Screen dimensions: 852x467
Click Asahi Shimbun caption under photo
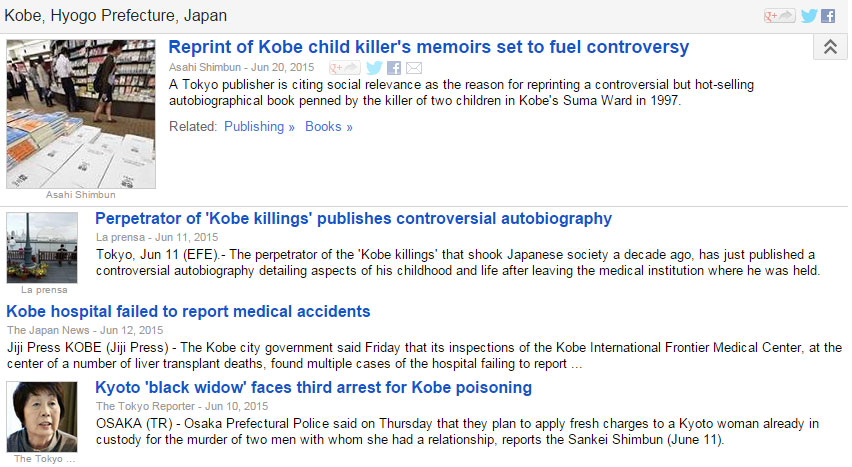tap(80, 195)
